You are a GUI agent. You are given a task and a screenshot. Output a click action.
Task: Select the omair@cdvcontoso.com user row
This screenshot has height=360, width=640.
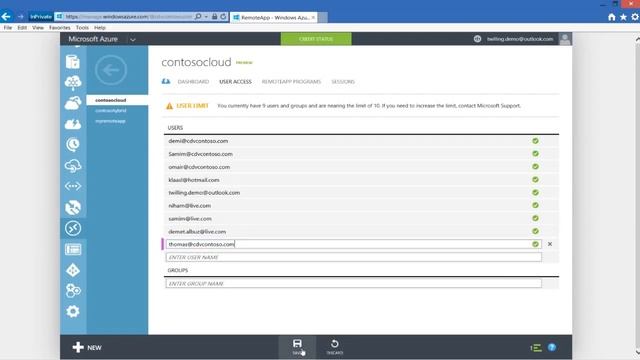[x=361, y=167]
